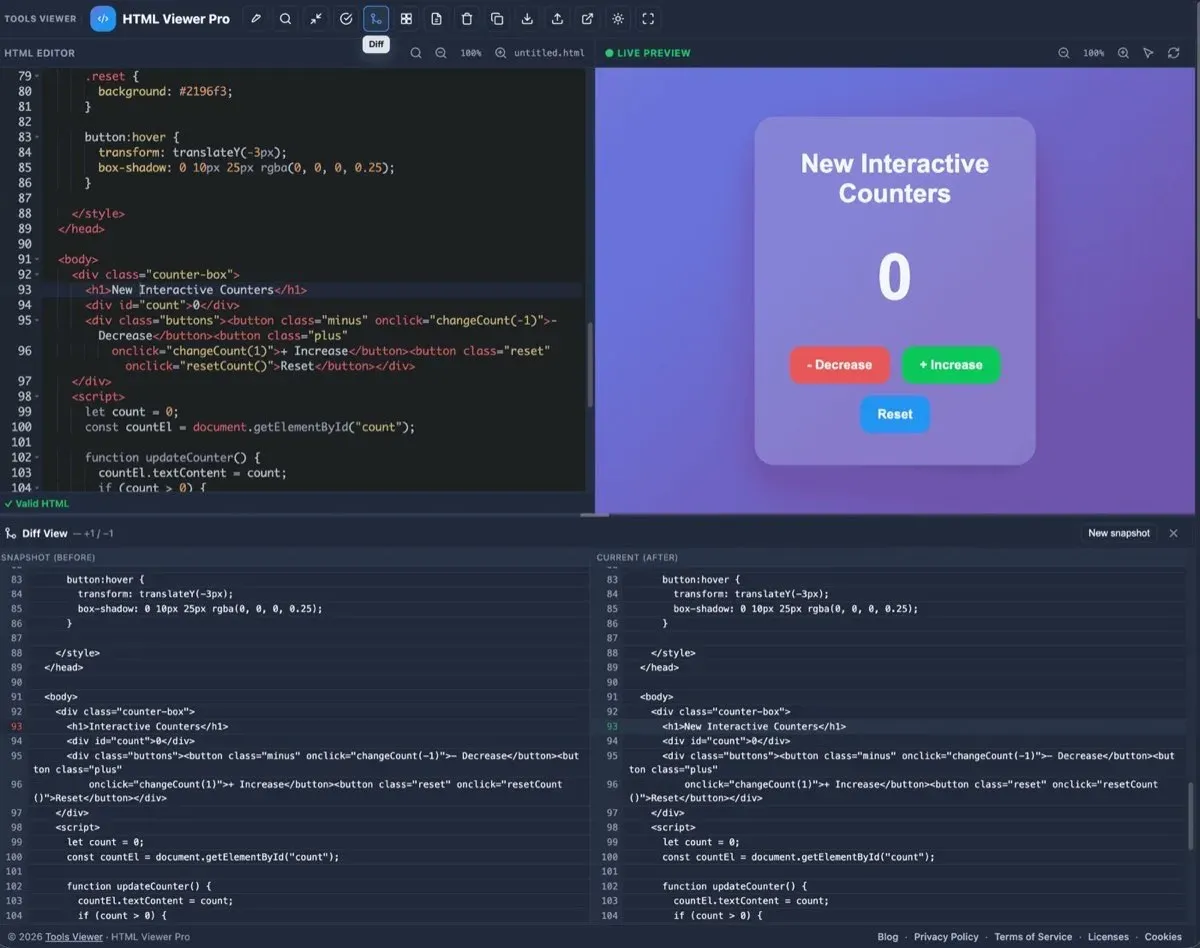Image resolution: width=1200 pixels, height=948 pixels.
Task: Click the </style> tag on editor line 88
Action: tap(98, 213)
